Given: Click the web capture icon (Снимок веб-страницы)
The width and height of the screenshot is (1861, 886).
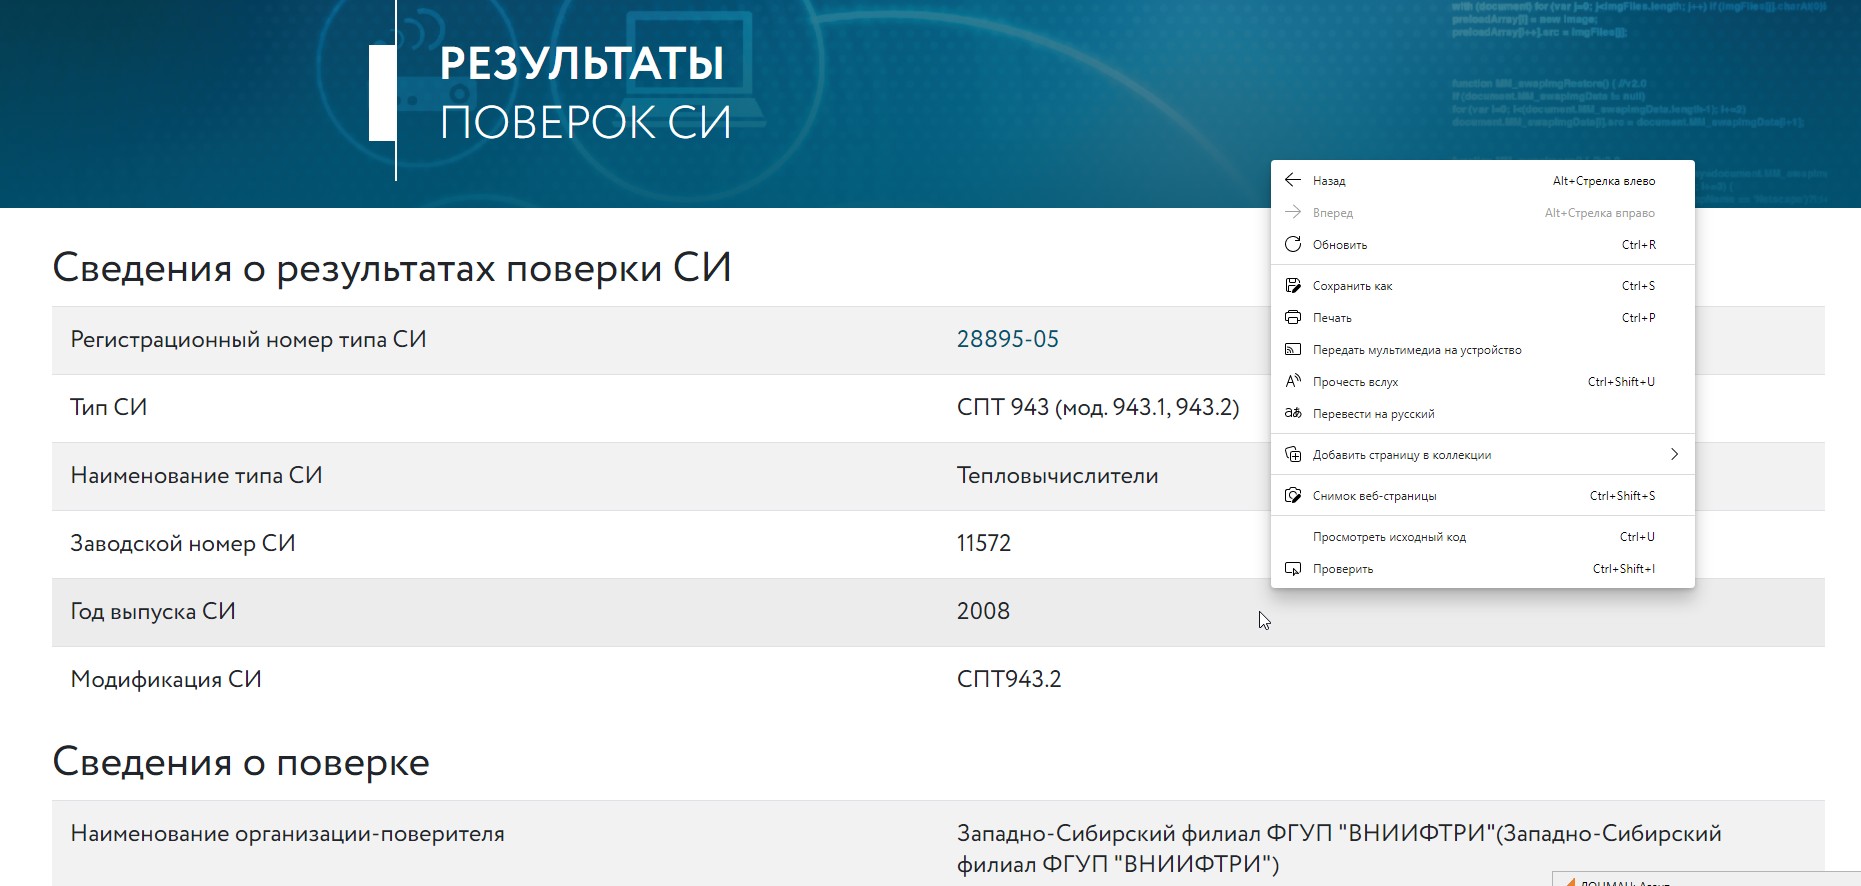Looking at the screenshot, I should click(1293, 495).
